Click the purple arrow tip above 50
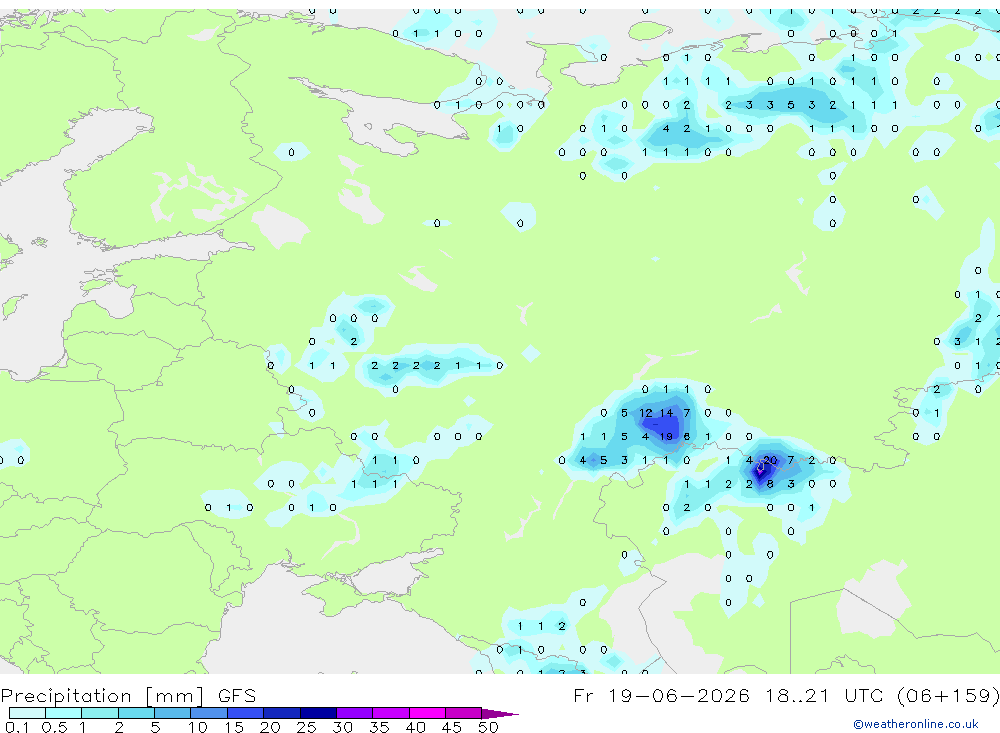 [500, 714]
